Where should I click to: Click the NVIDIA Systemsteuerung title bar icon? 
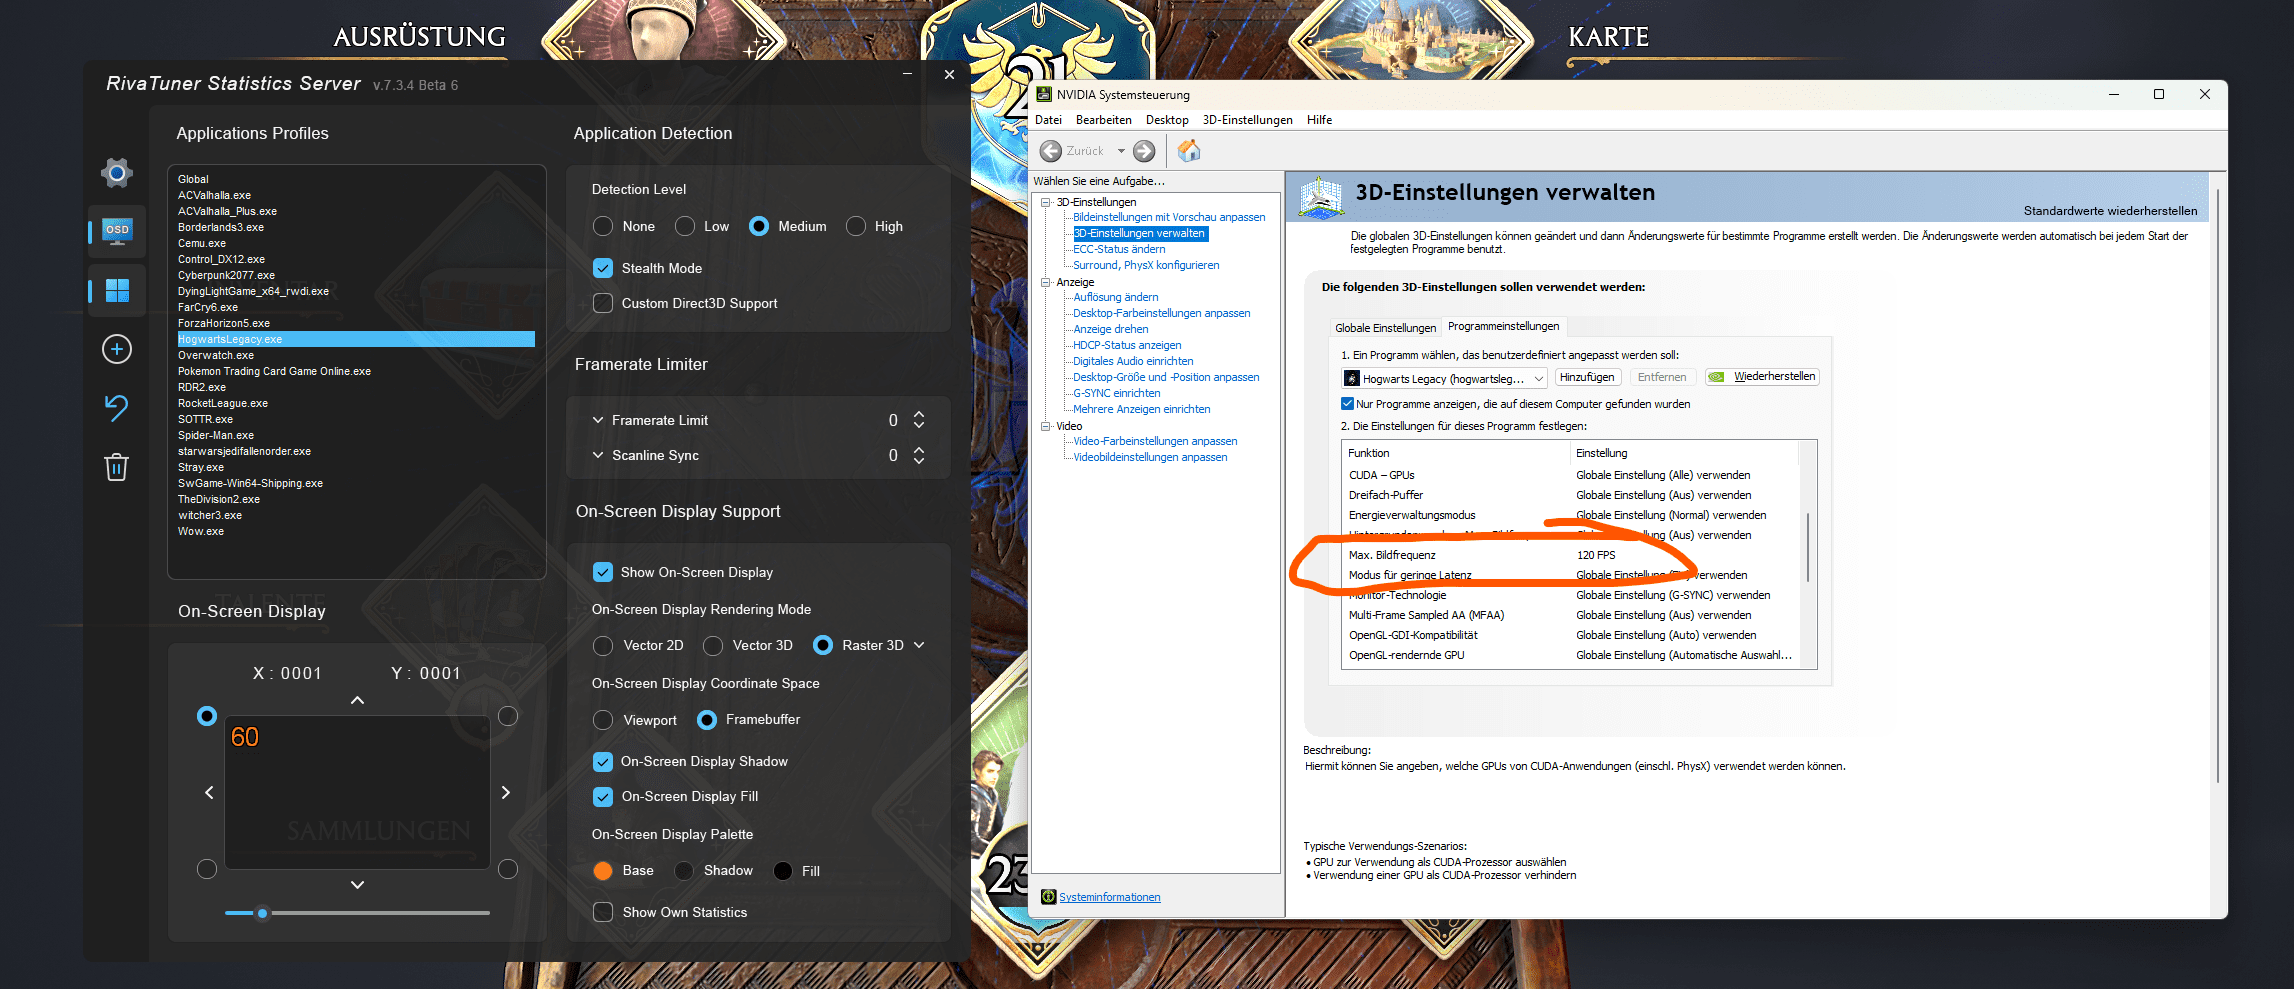pos(1044,94)
